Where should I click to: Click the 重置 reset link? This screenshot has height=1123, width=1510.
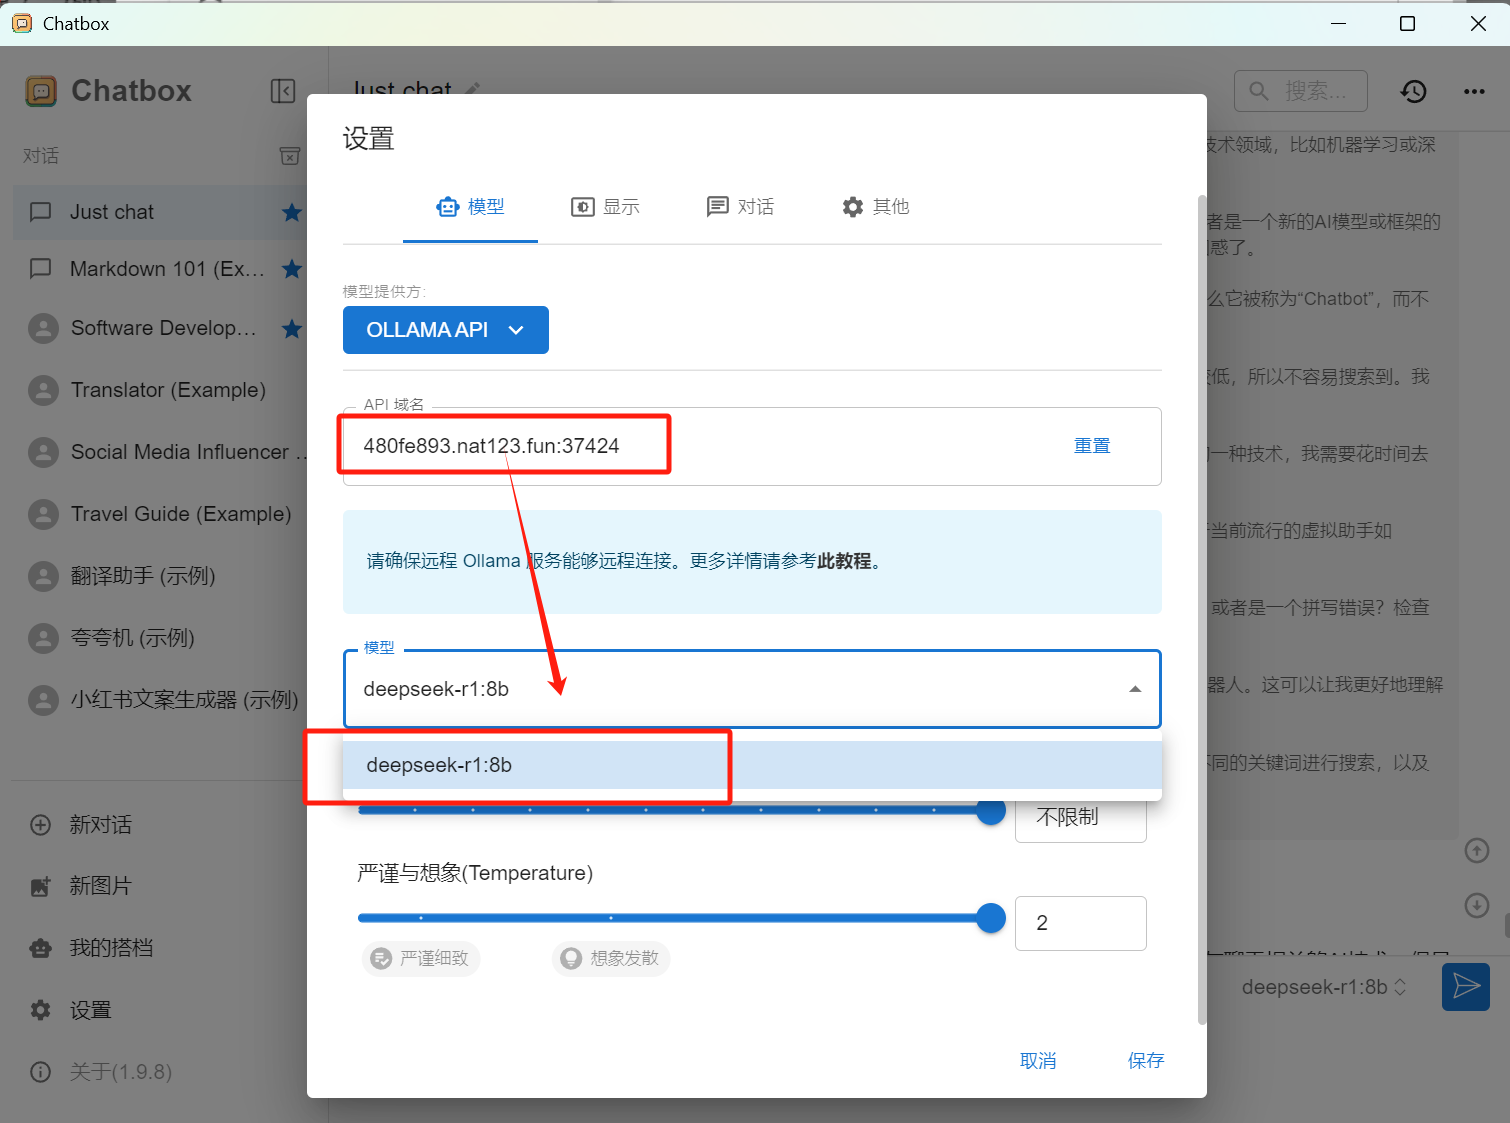(1092, 446)
